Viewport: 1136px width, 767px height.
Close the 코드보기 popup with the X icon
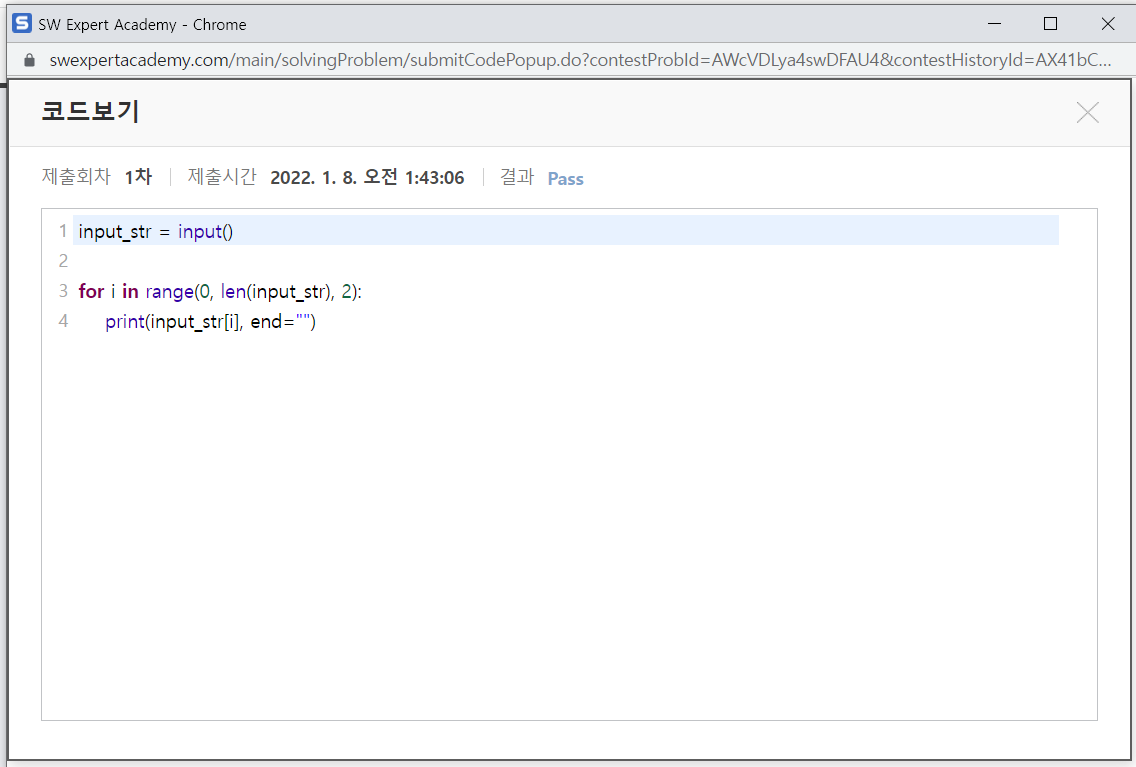click(x=1087, y=112)
